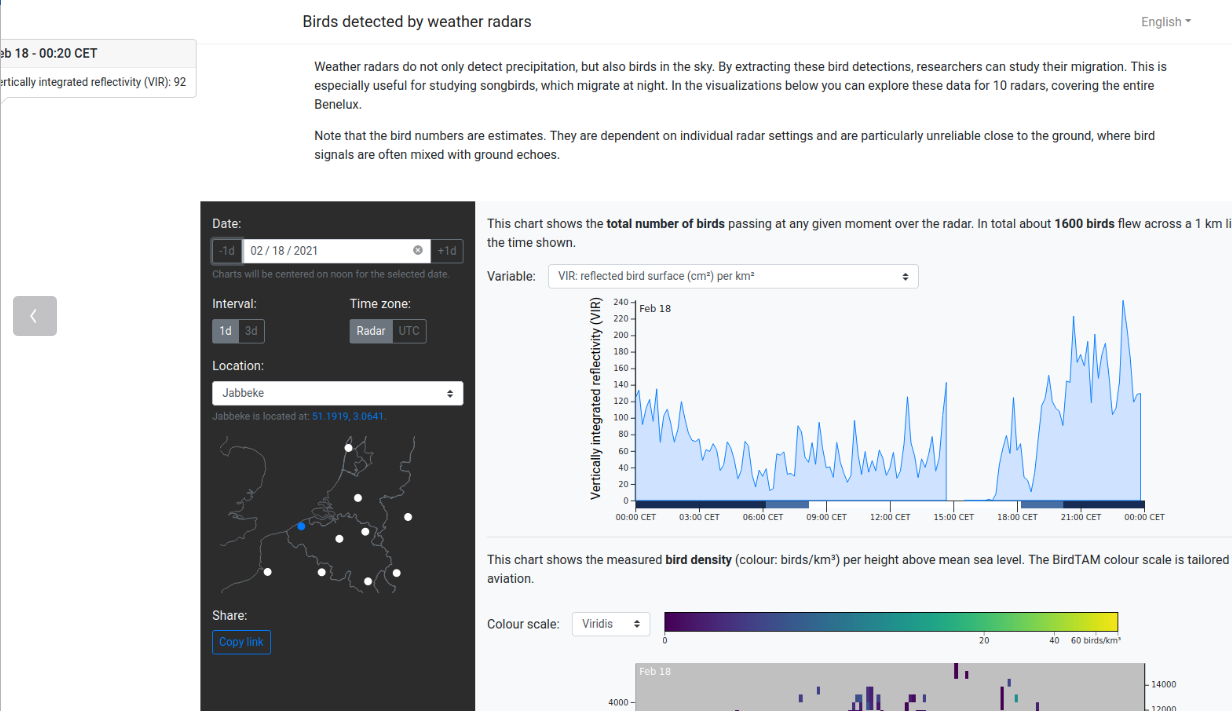Select the westernmost white radar dot on map
1232x711 pixels.
click(x=267, y=572)
